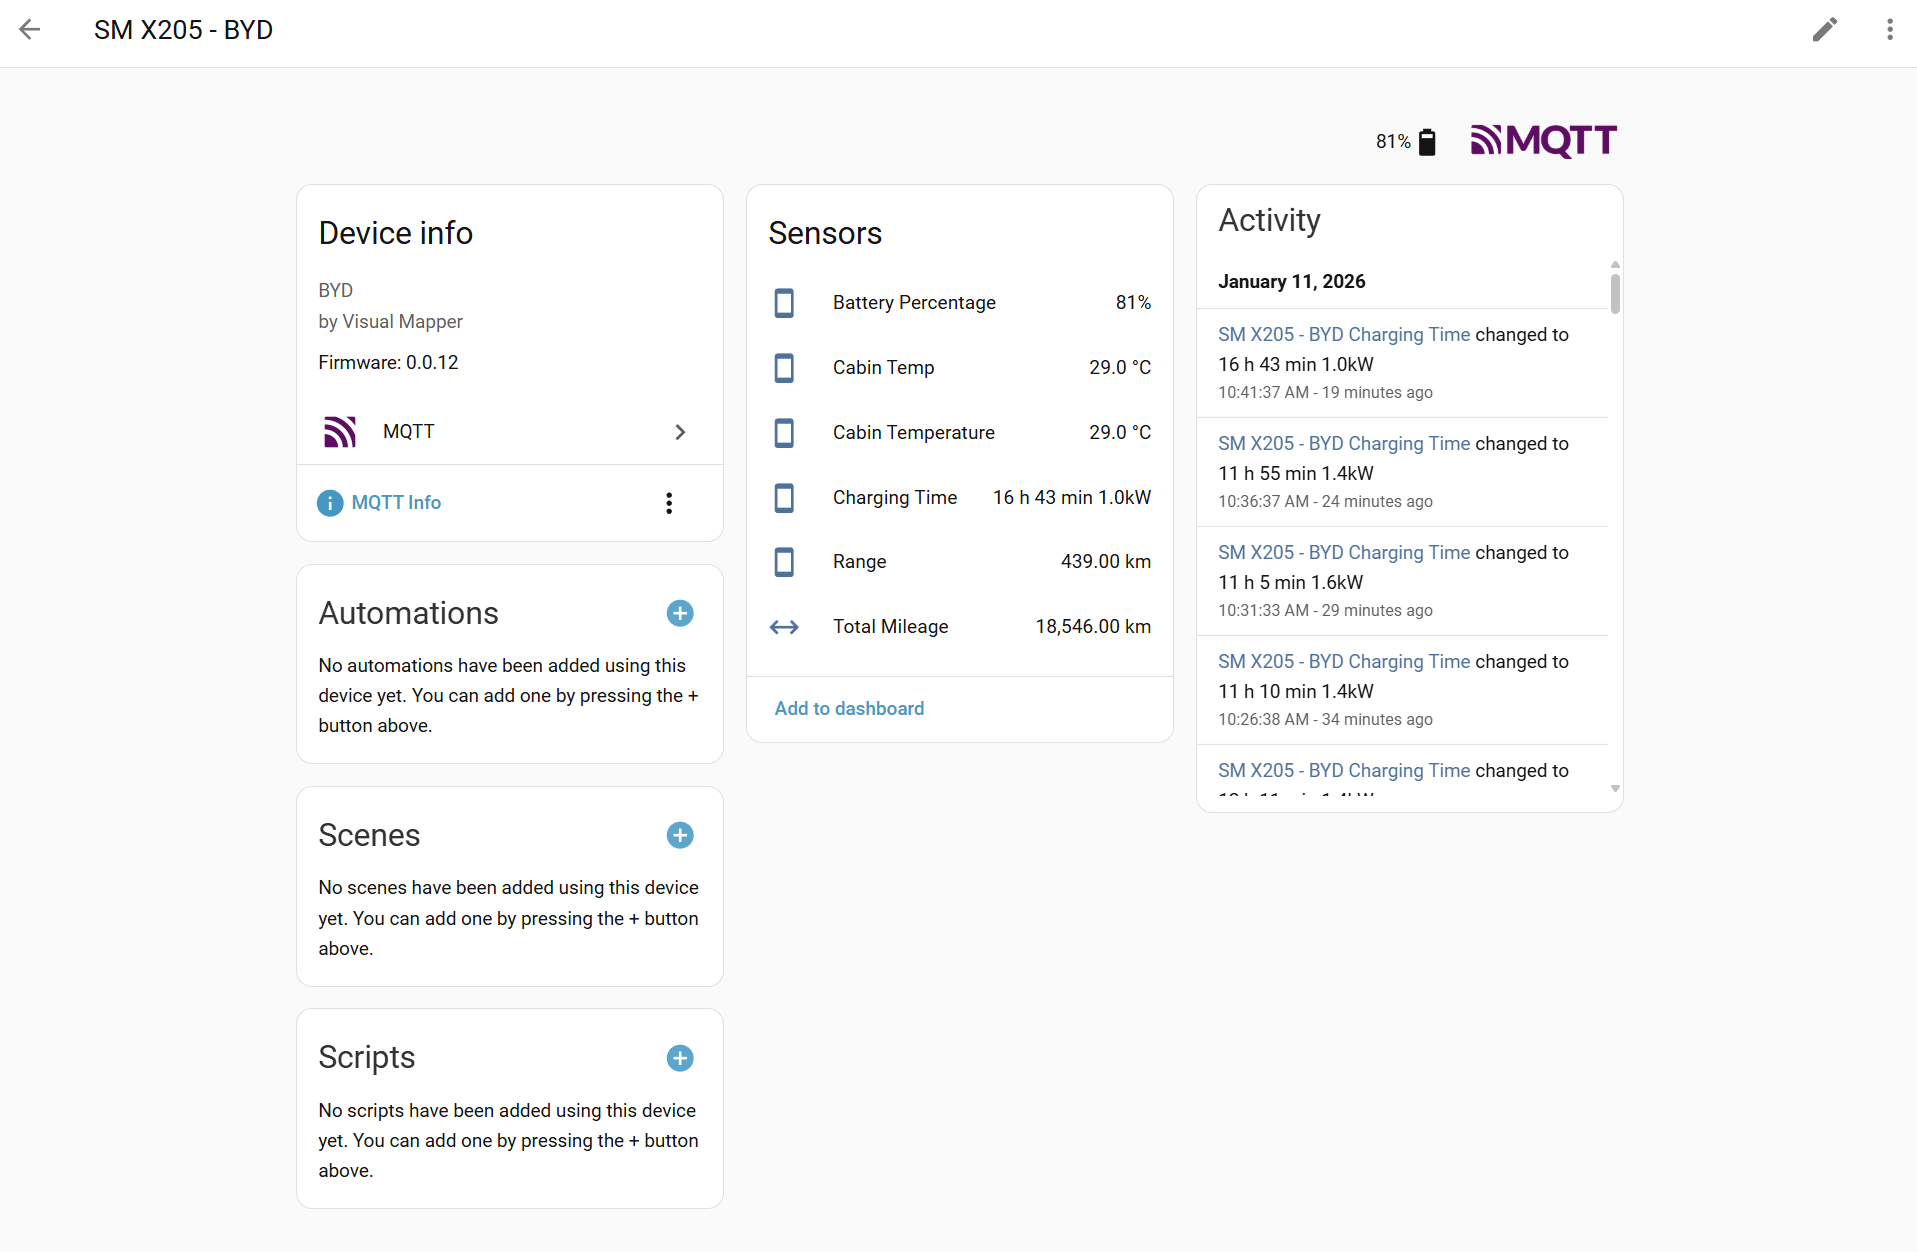1917x1252 pixels.
Task: Click the battery icon showing 81%
Action: pyautogui.click(x=1426, y=141)
